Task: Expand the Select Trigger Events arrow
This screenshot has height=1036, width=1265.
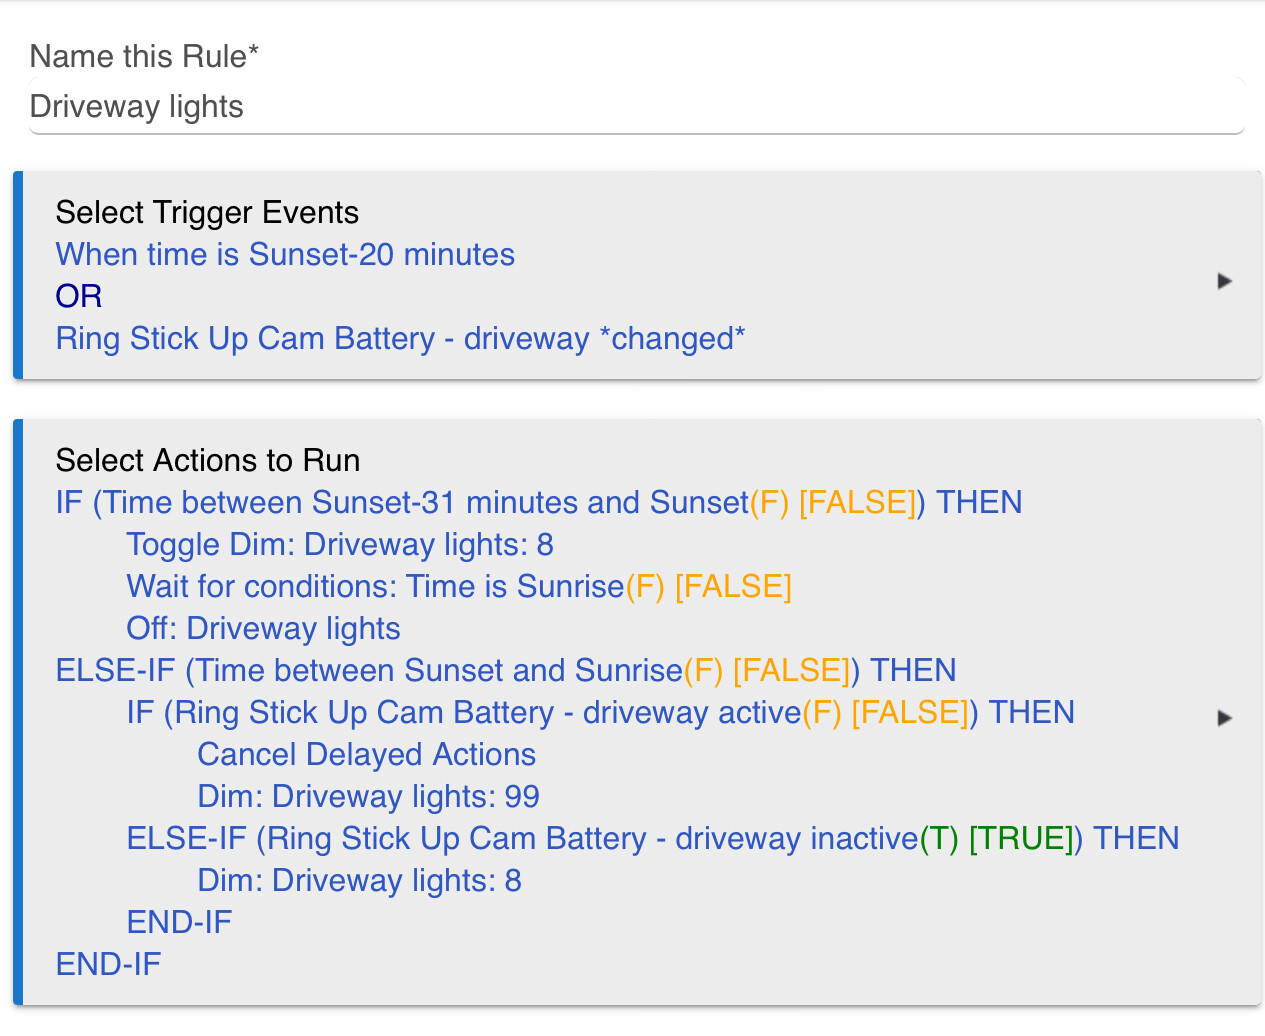Action: [1224, 281]
